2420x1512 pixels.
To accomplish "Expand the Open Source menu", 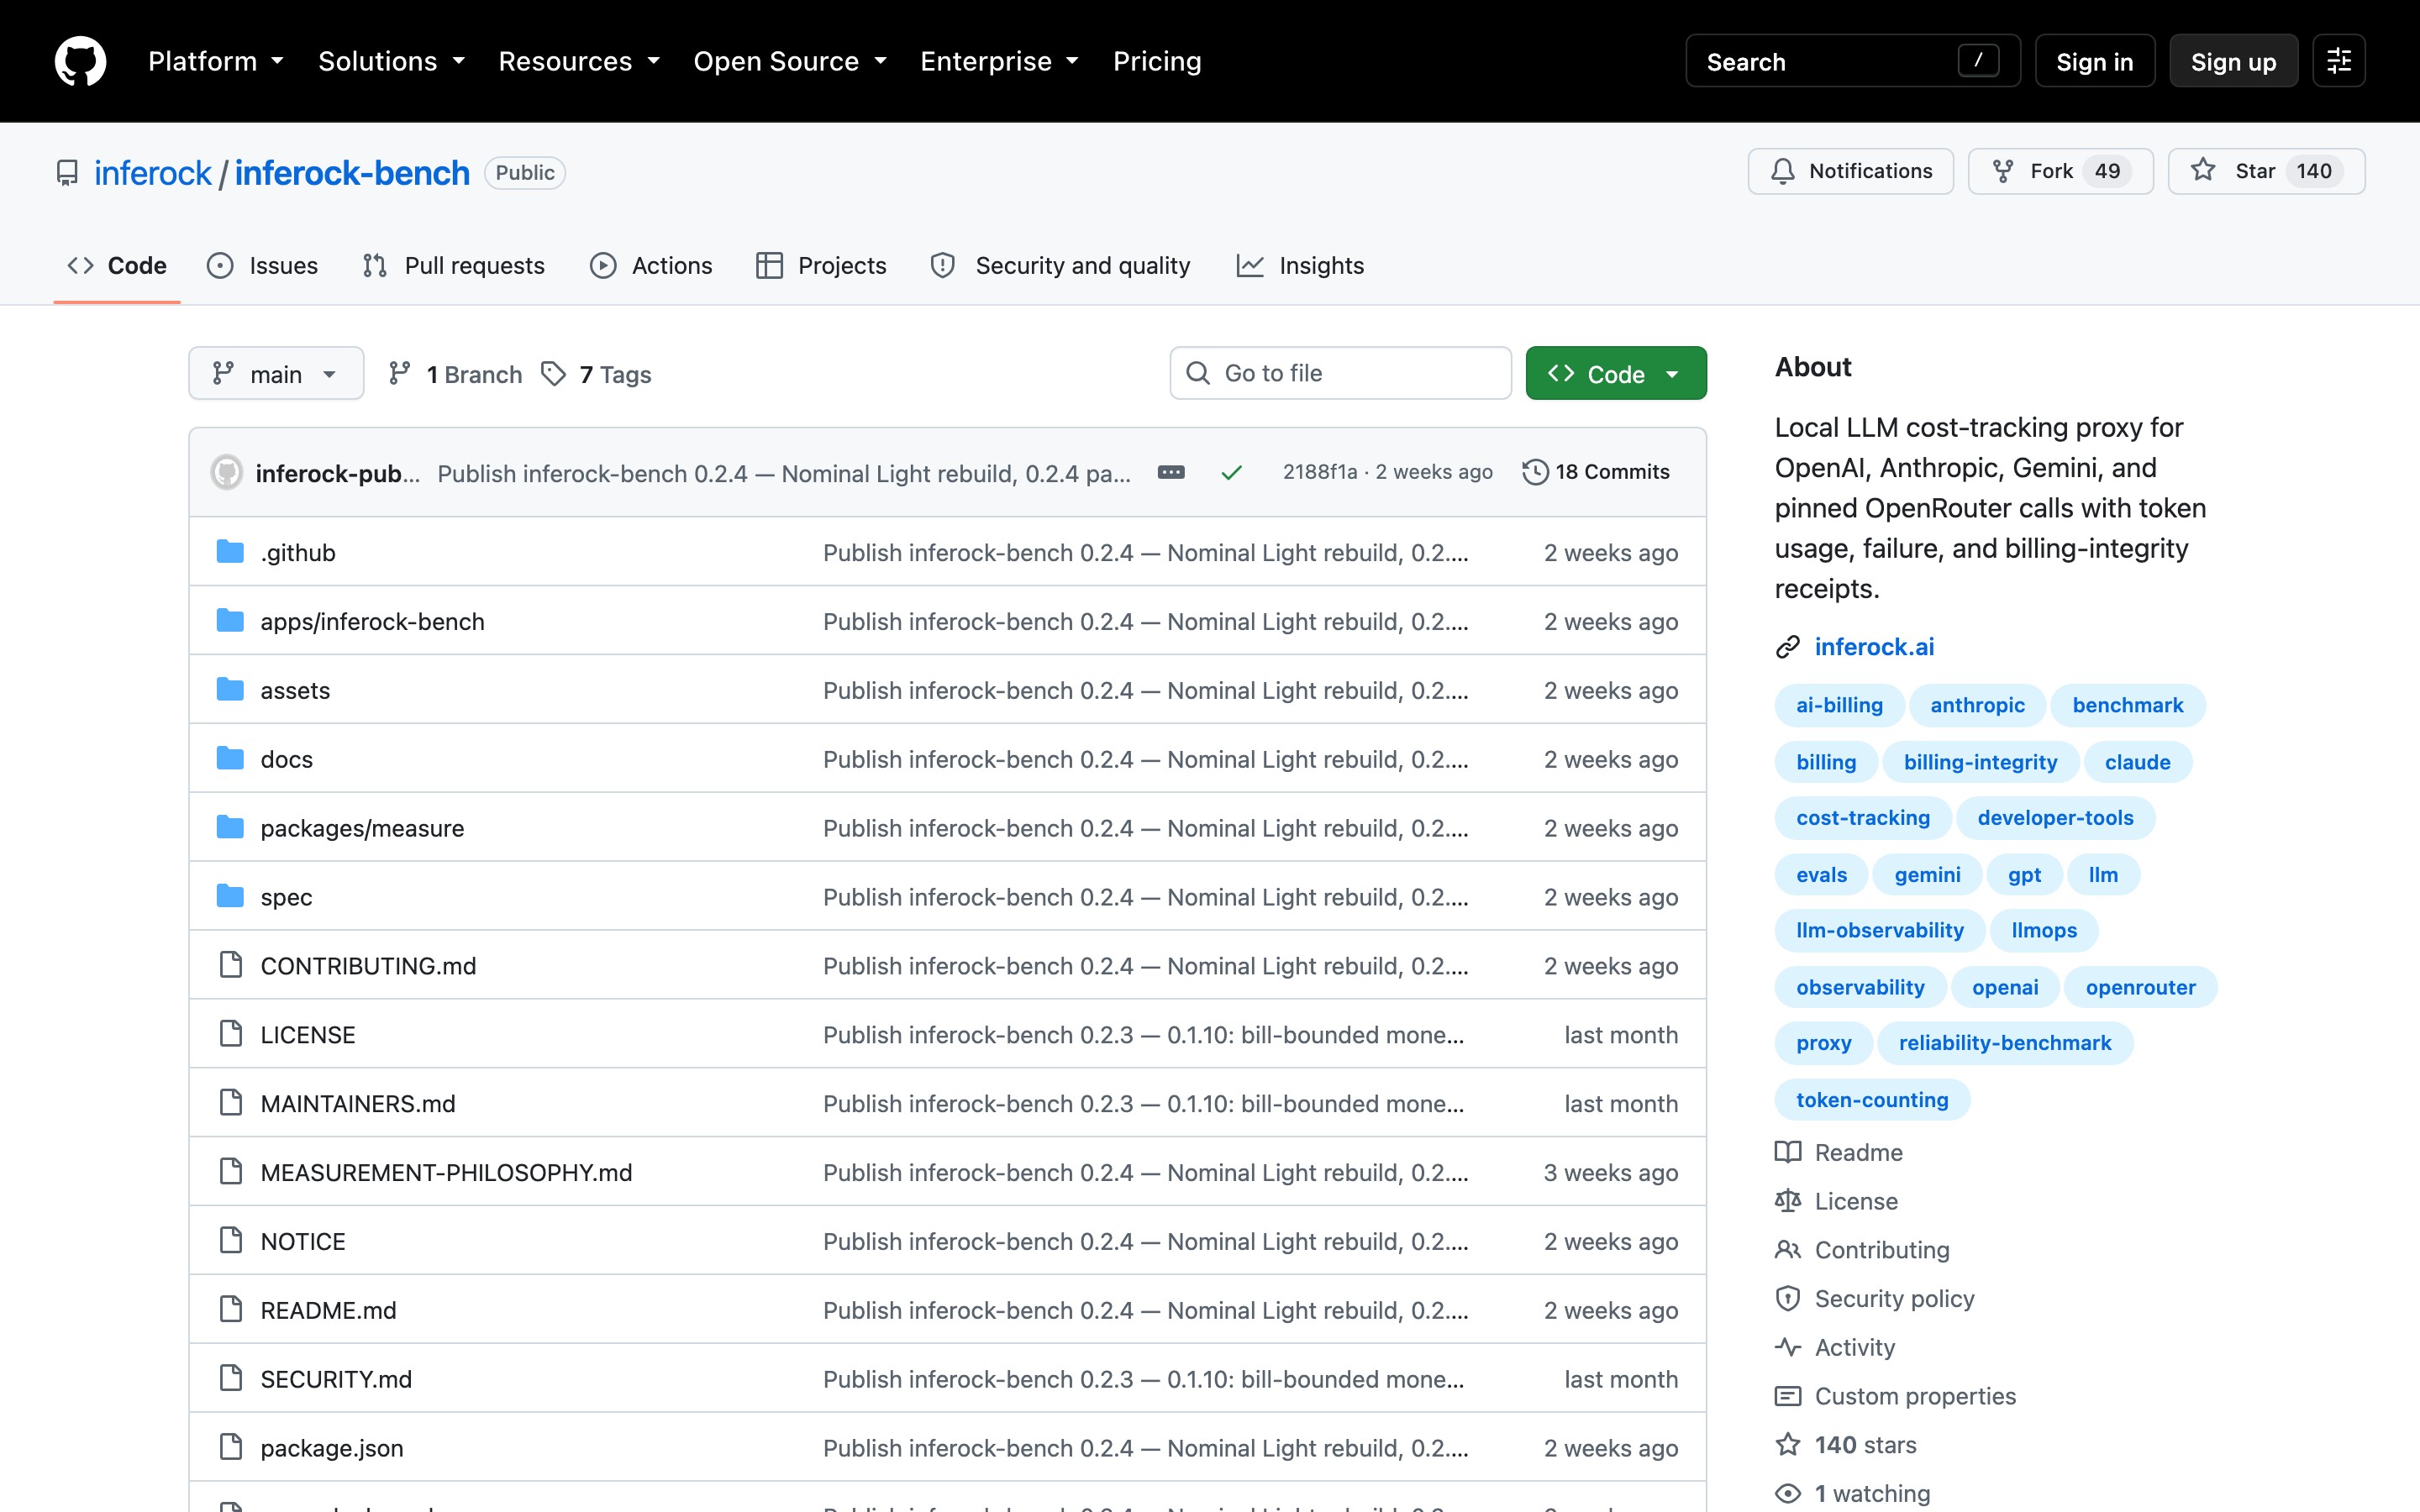I will [791, 61].
